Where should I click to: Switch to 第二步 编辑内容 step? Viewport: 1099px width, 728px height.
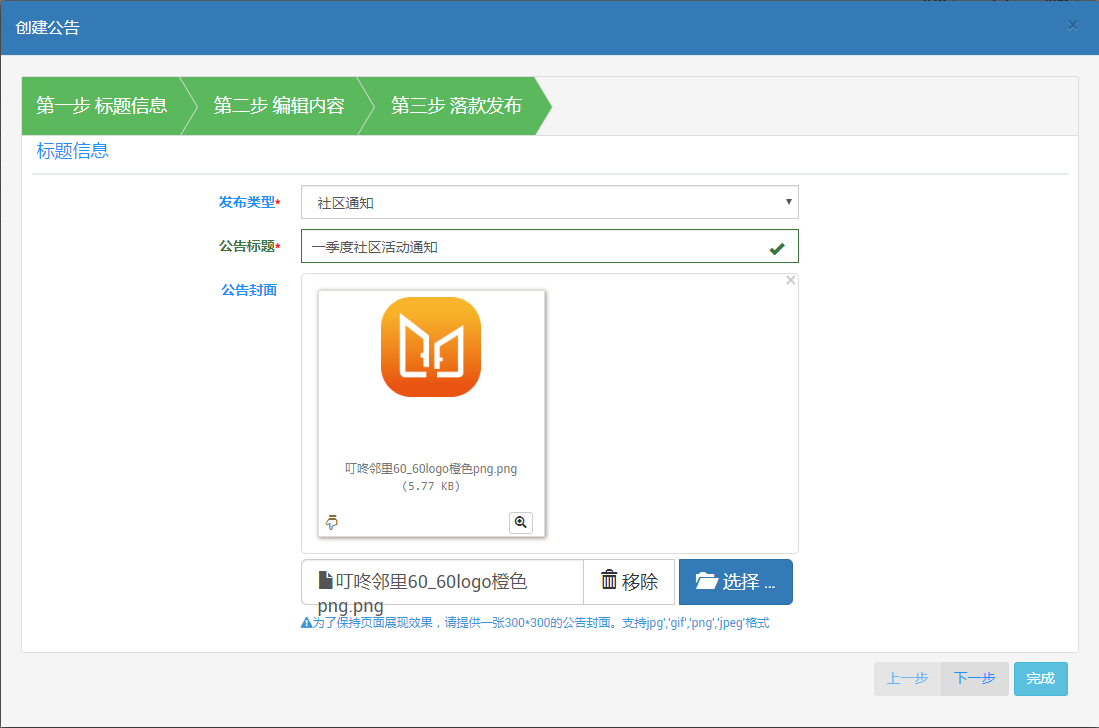point(279,106)
